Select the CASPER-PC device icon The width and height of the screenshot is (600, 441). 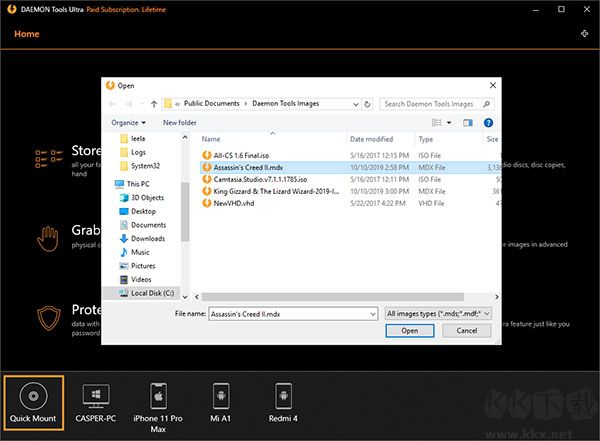point(96,396)
